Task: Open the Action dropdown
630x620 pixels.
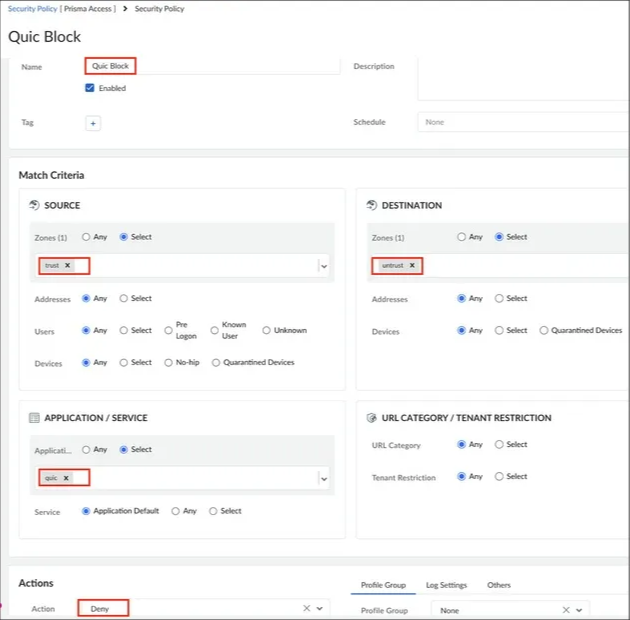Action: coord(320,608)
